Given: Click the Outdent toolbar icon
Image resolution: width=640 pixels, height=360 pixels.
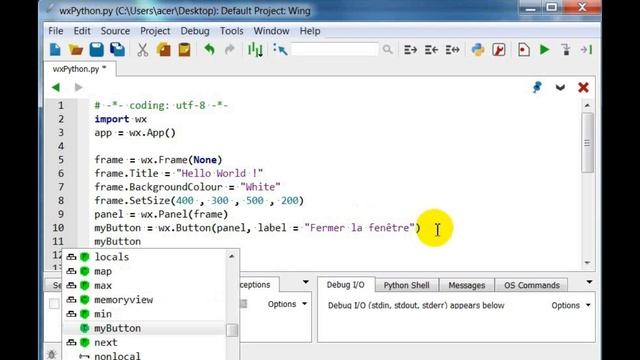Looking at the screenshot, I should (x=431, y=50).
